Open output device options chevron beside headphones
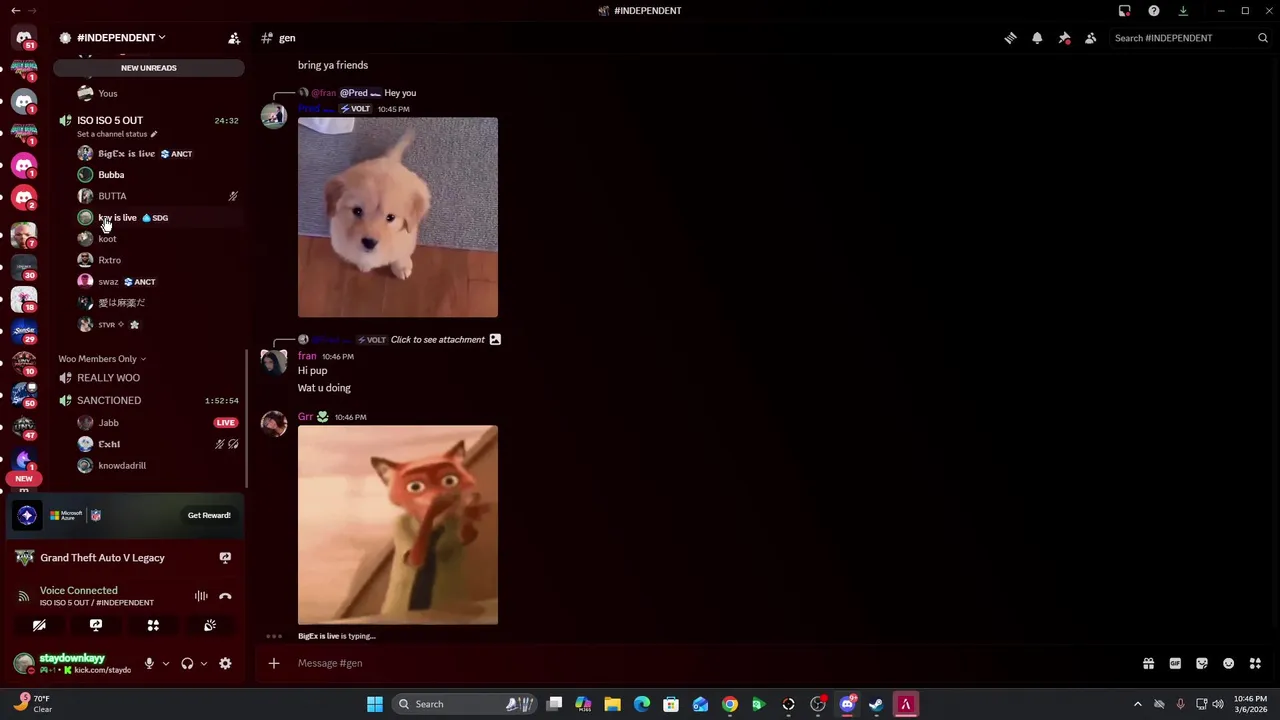This screenshot has width=1280, height=720. (x=204, y=663)
